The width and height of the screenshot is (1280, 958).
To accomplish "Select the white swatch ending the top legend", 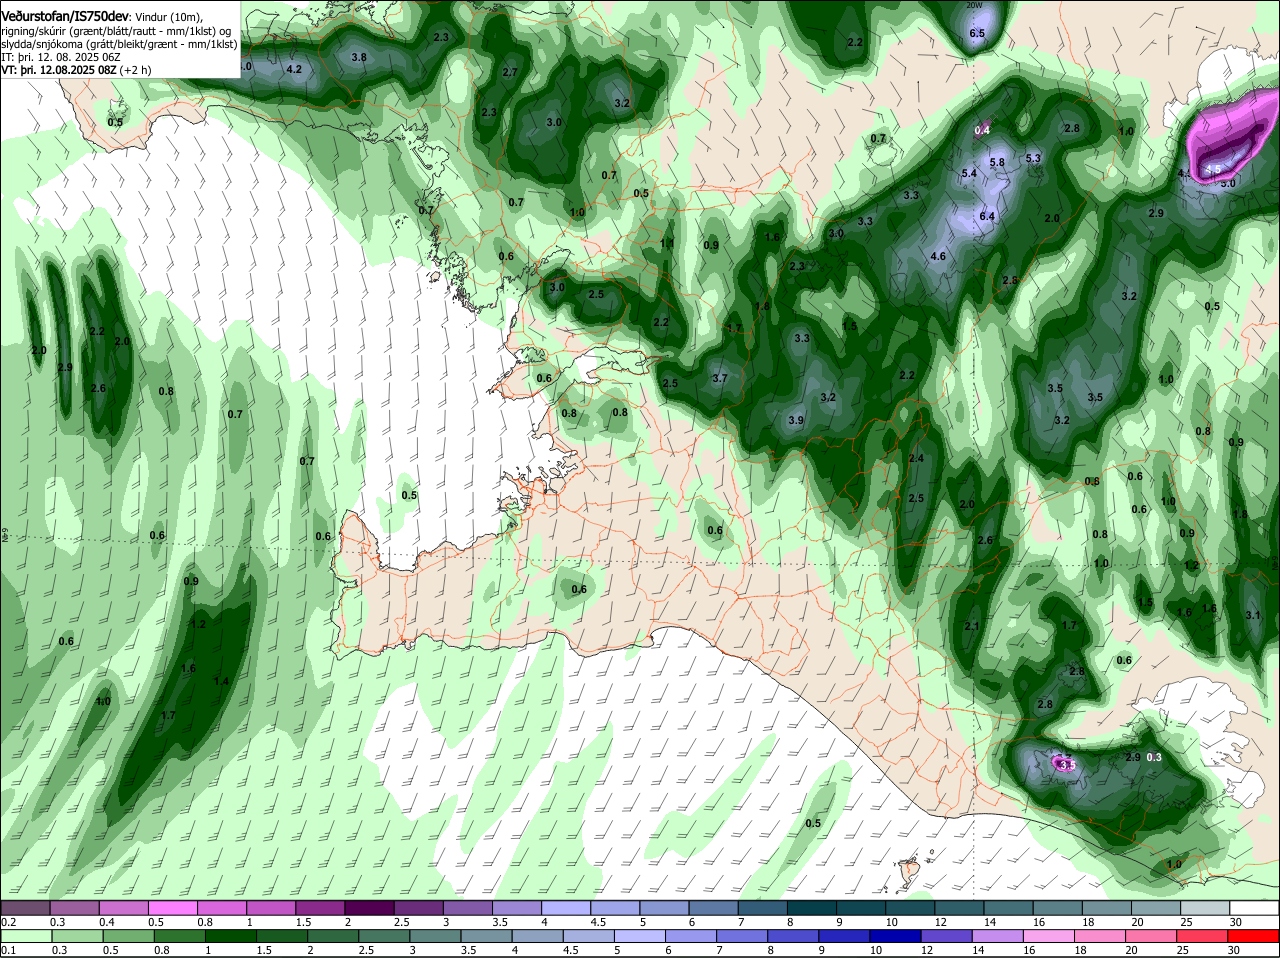I will (x=1255, y=908).
